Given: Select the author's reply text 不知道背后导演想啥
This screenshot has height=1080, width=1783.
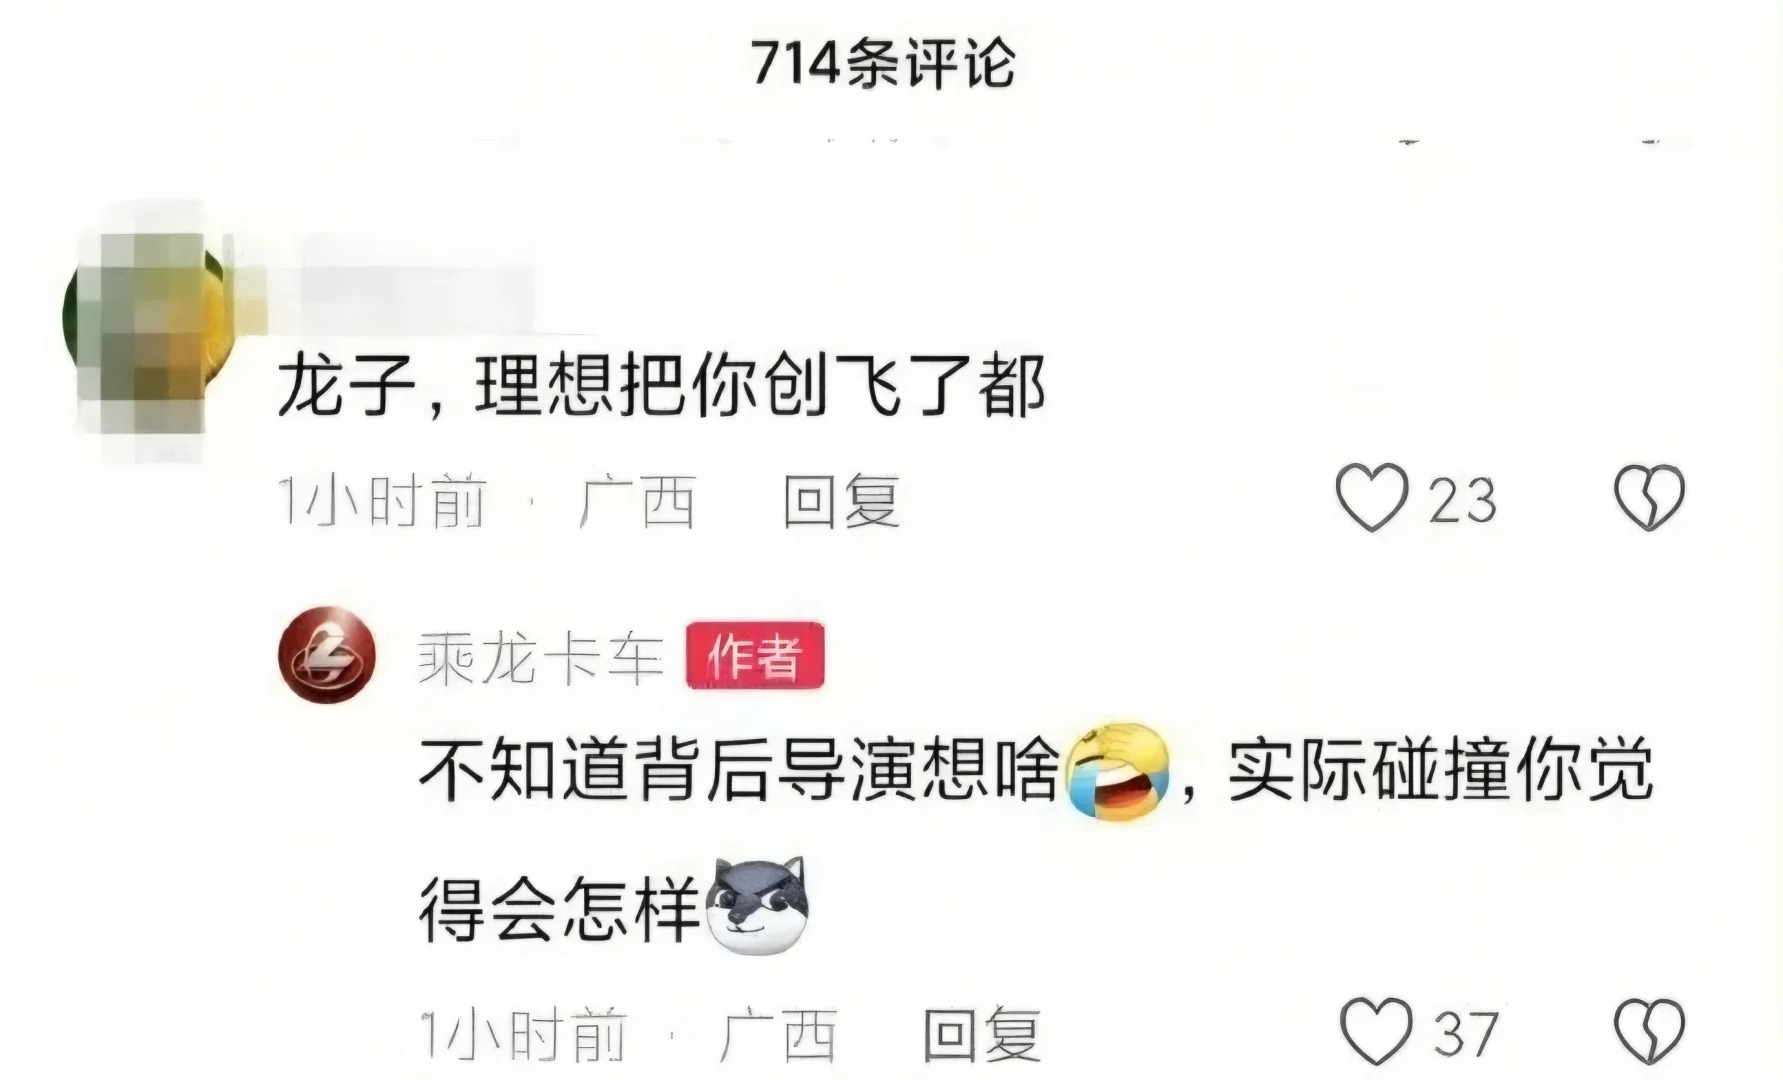Looking at the screenshot, I should [x=739, y=771].
